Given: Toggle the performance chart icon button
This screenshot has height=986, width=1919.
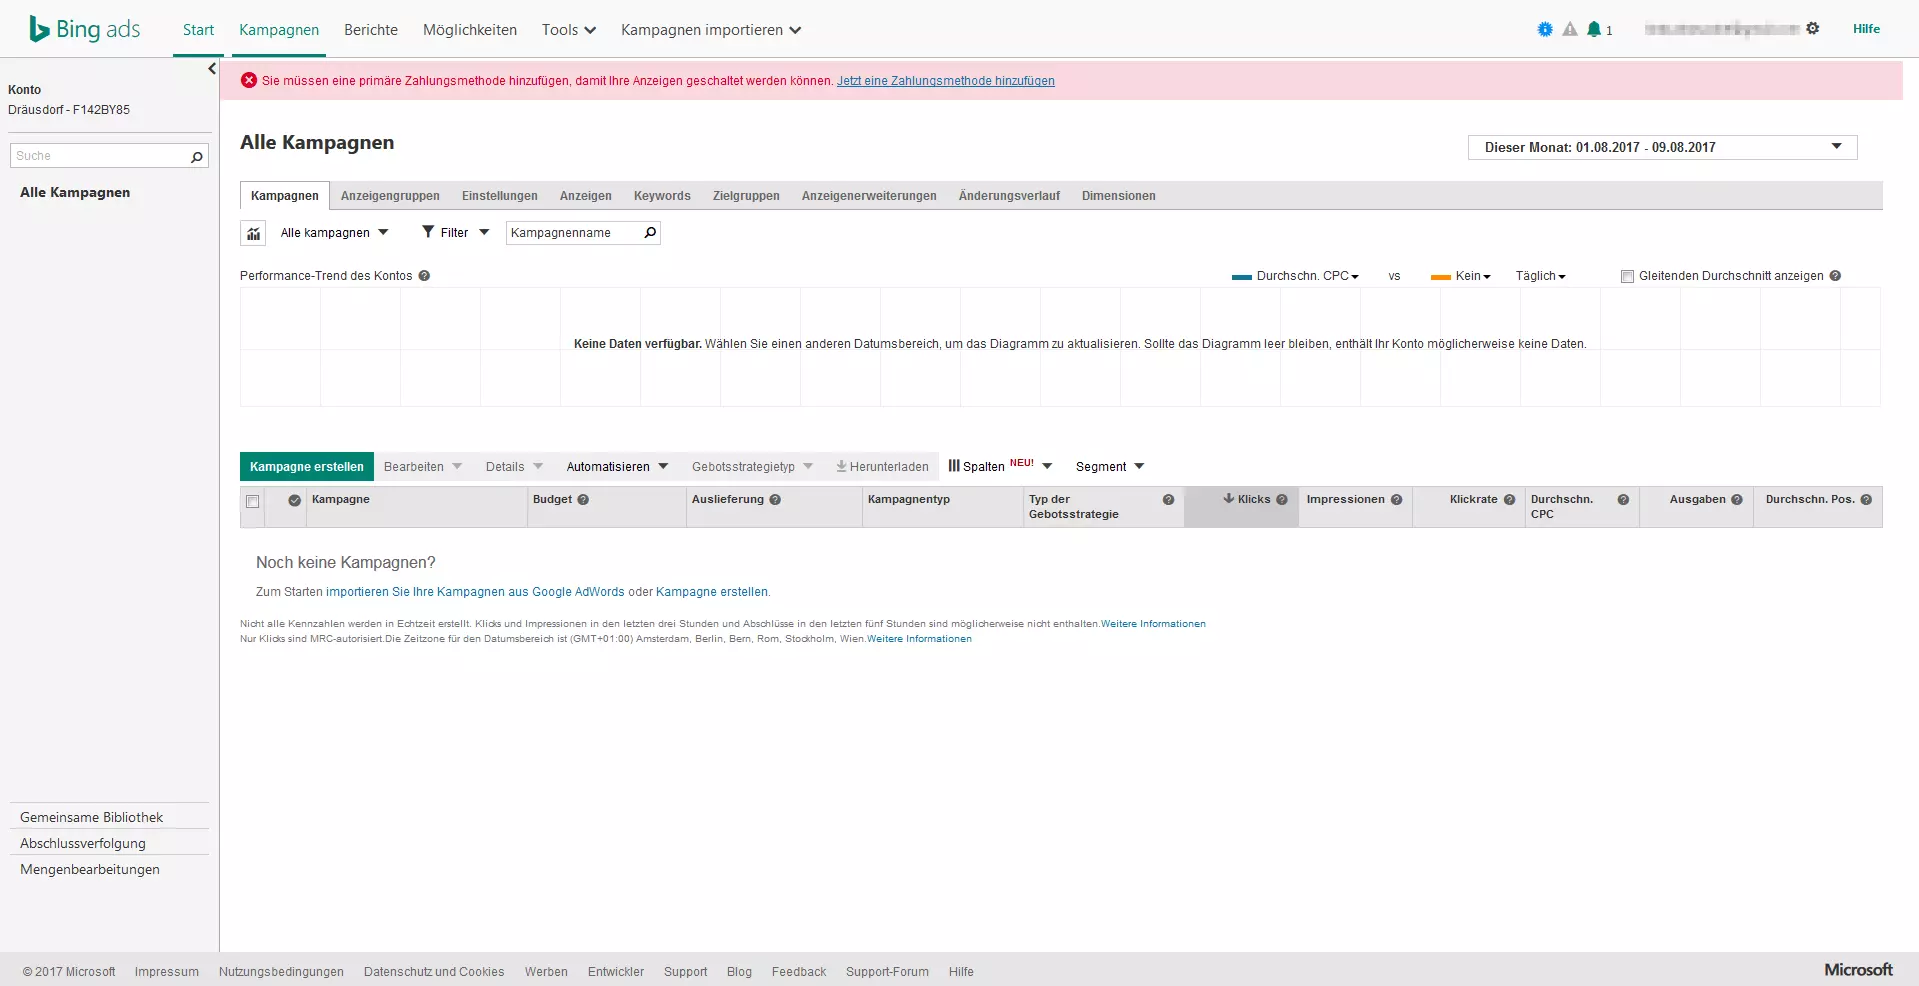Looking at the screenshot, I should coord(253,233).
